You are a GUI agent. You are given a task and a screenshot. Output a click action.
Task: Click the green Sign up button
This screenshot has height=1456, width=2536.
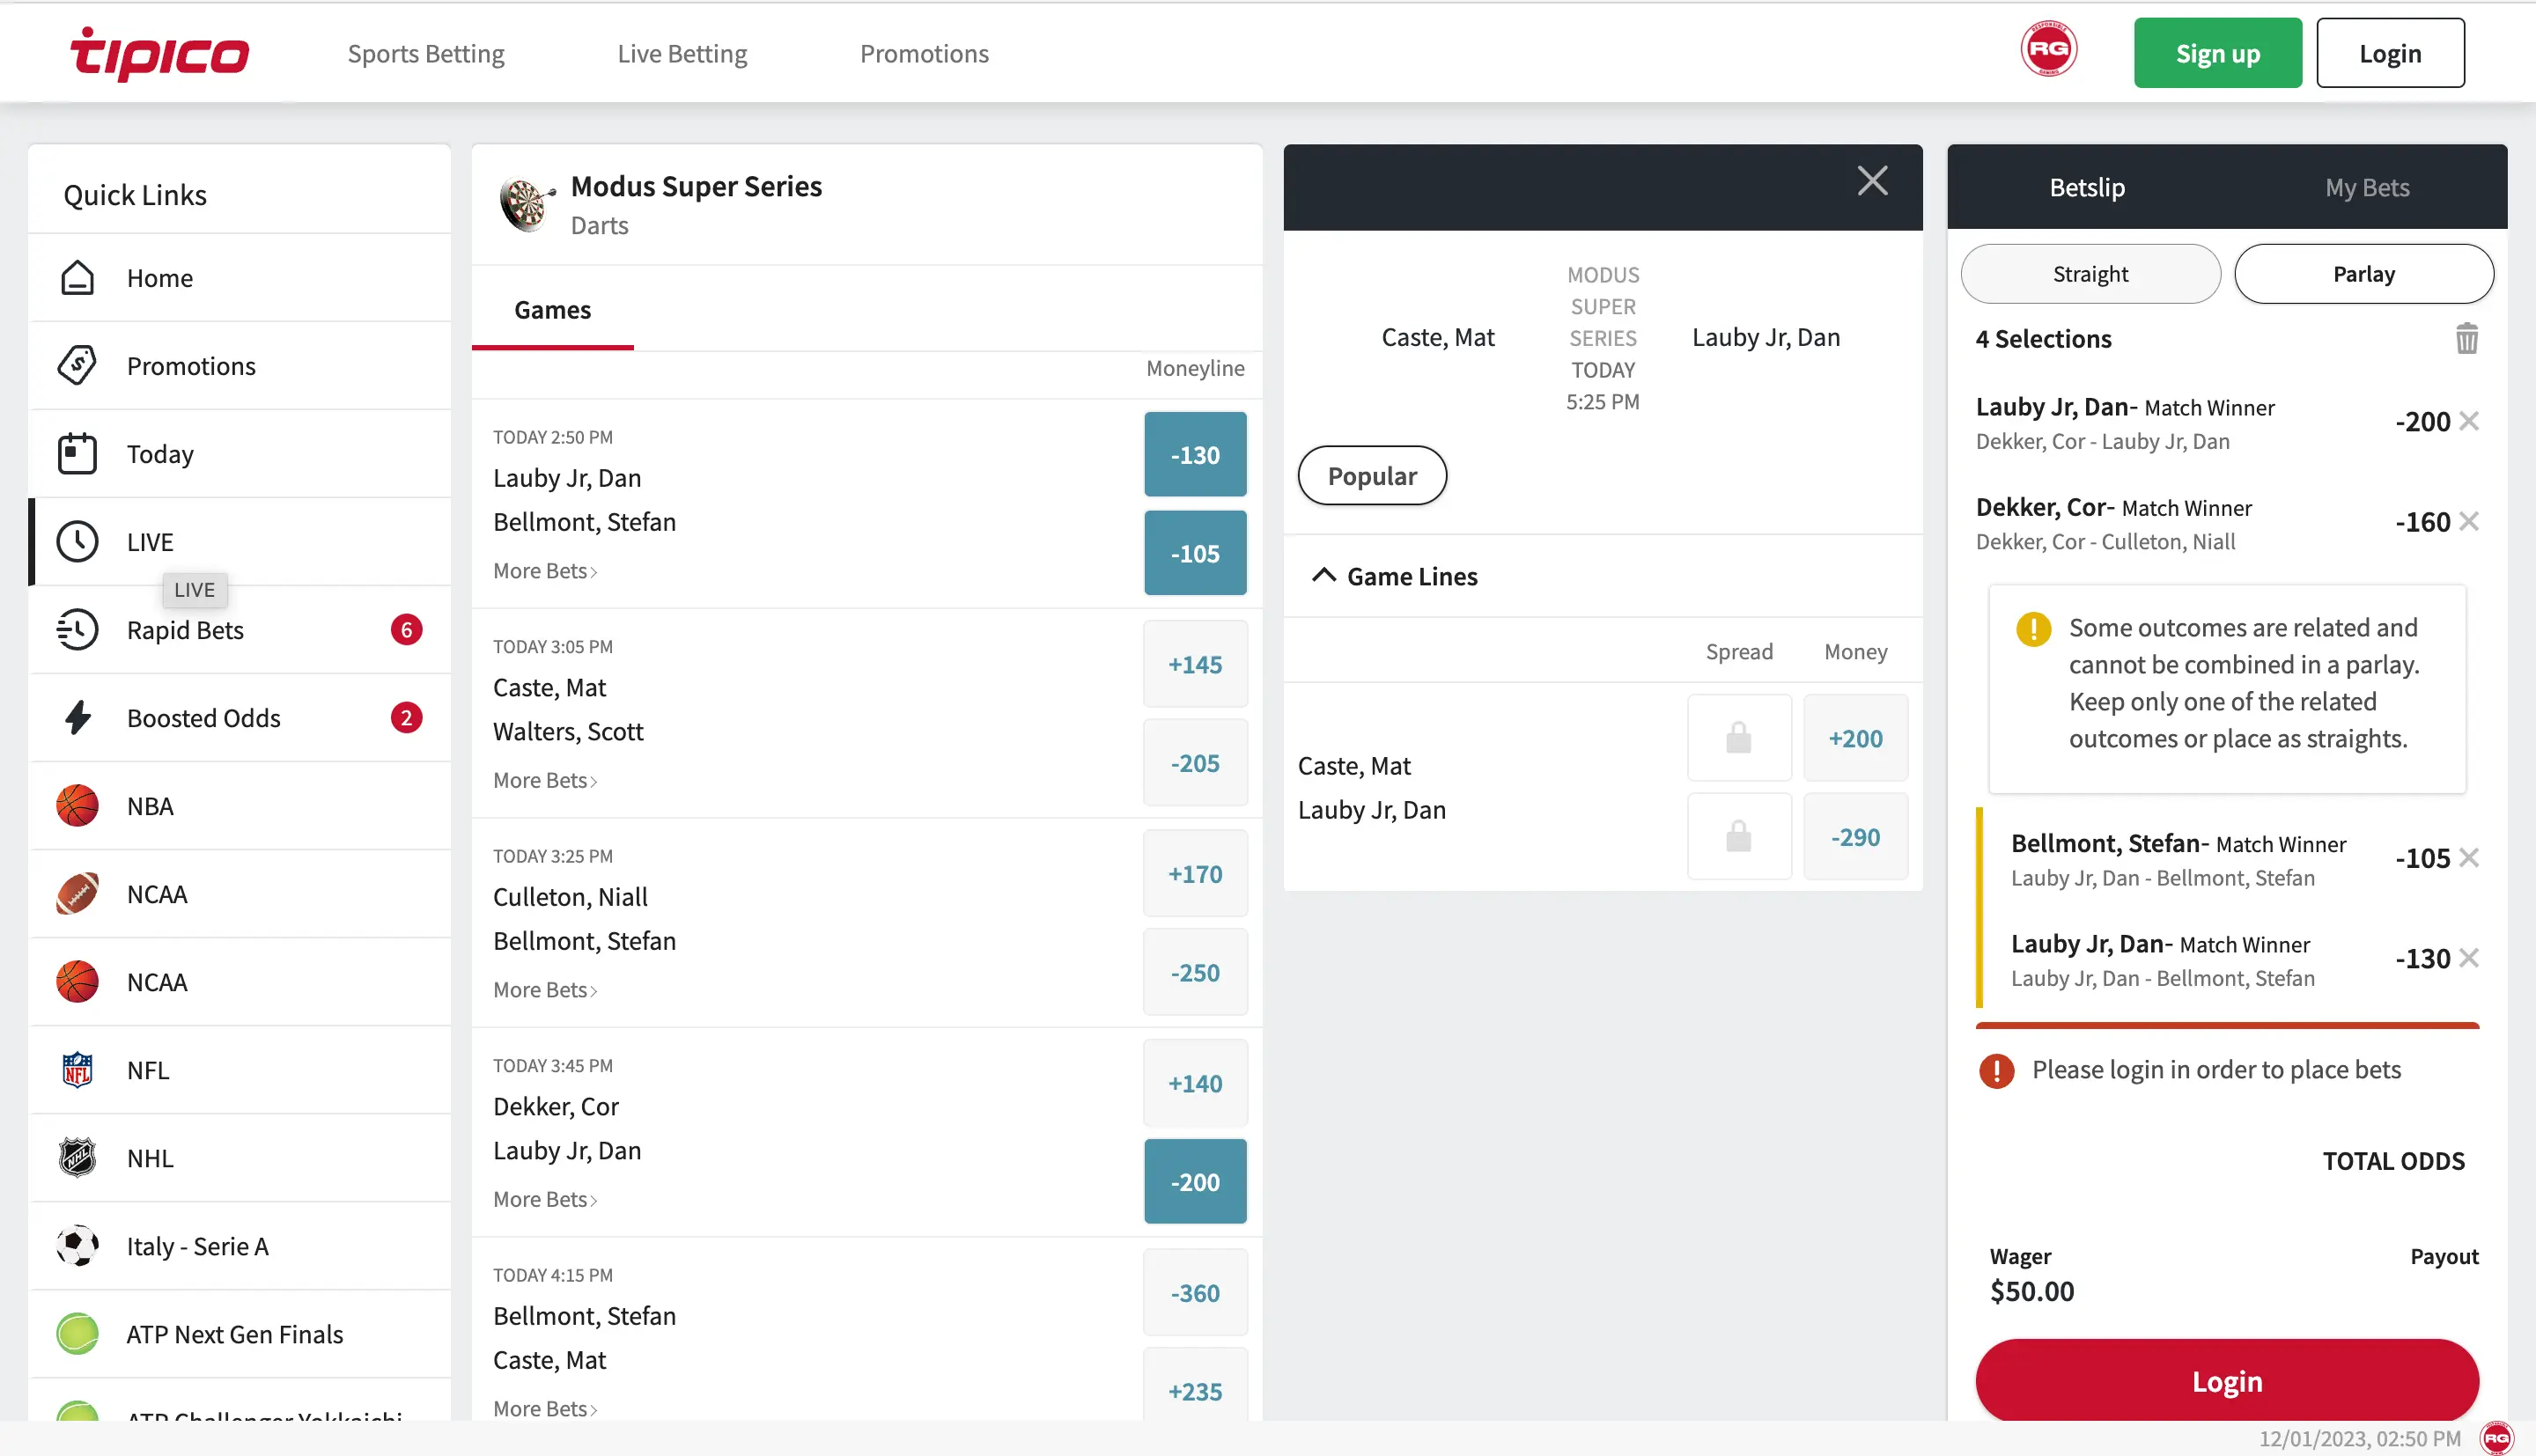(2217, 54)
